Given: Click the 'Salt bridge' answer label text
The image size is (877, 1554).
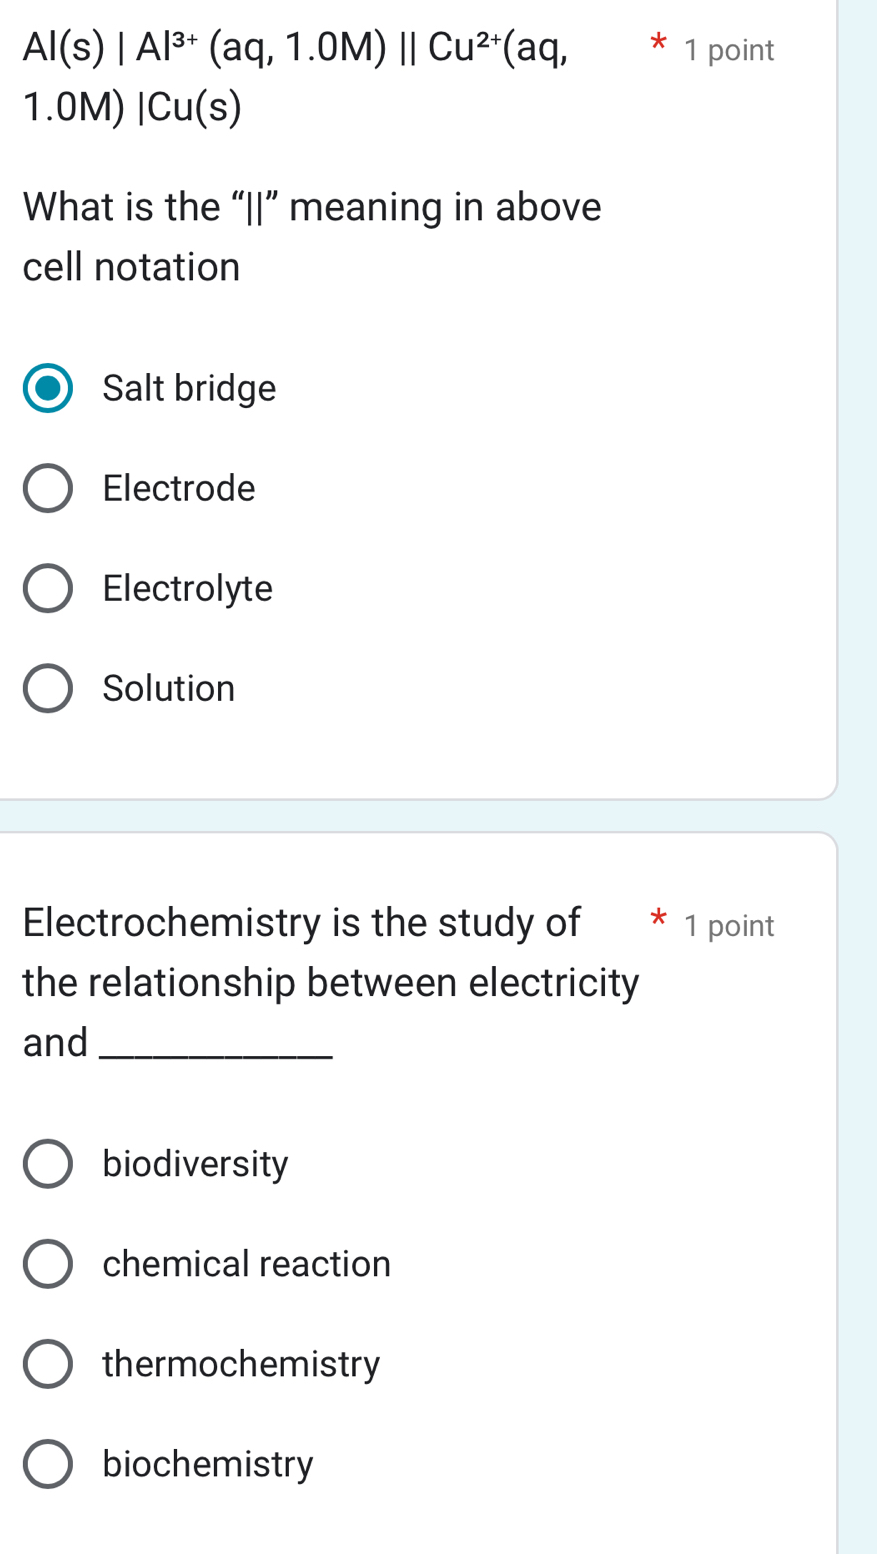Looking at the screenshot, I should tap(189, 388).
